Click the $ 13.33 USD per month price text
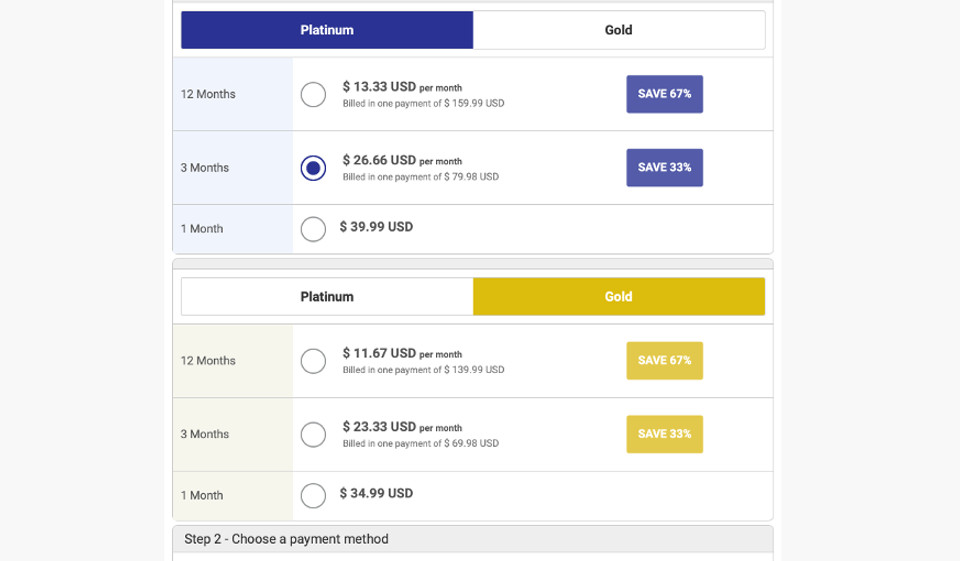This screenshot has height=561, width=960. [402, 87]
